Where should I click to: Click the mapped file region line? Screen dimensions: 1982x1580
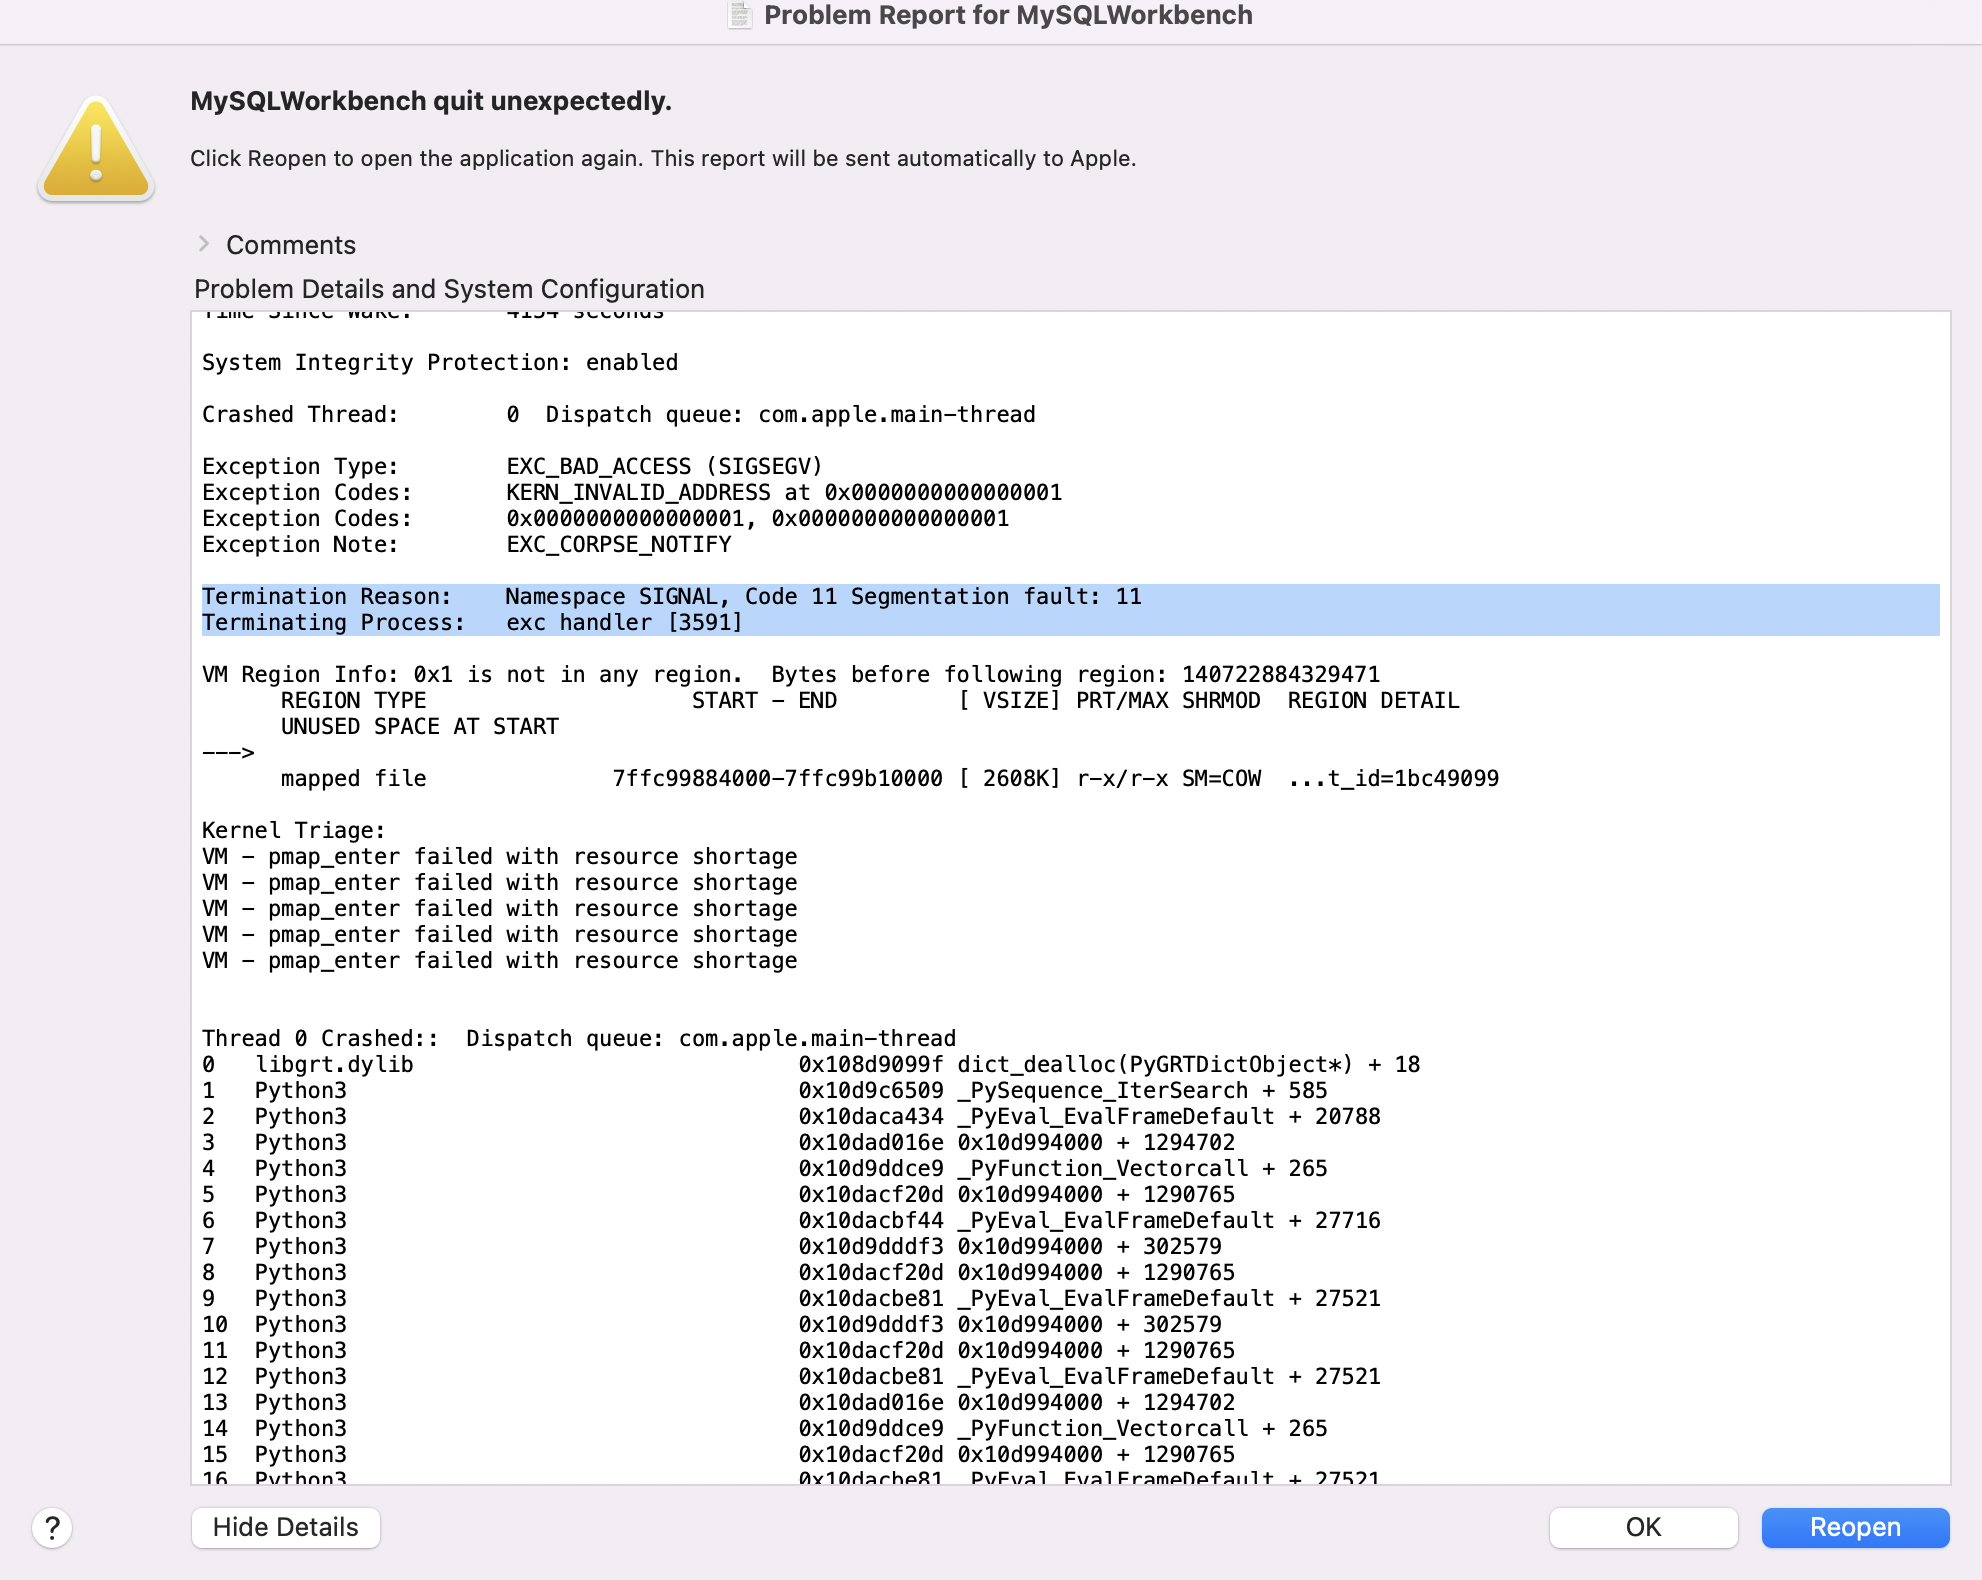tap(890, 779)
